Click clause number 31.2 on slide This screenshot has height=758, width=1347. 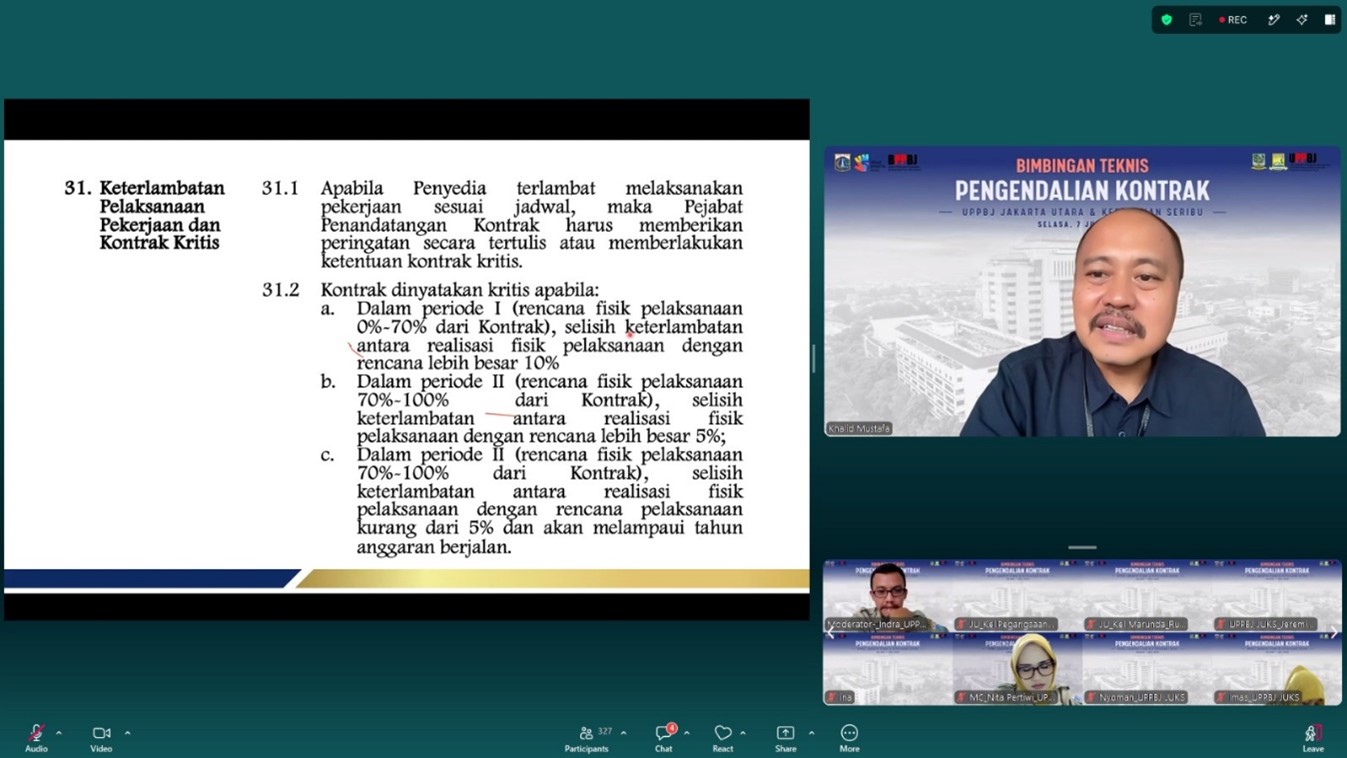280,290
